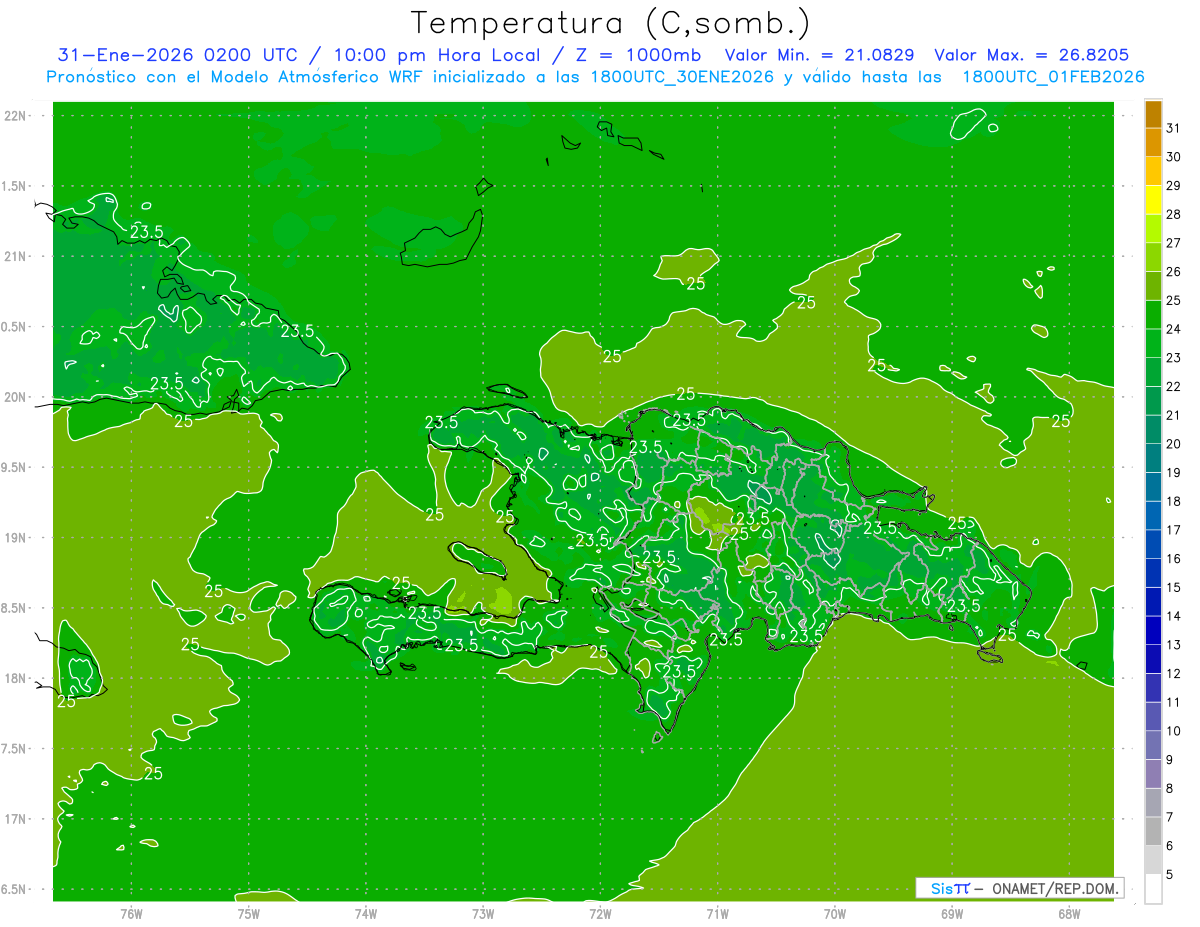This screenshot has height=927, width=1200.
Task: Click the "7.5N" latitude label
Action: [x=15, y=749]
